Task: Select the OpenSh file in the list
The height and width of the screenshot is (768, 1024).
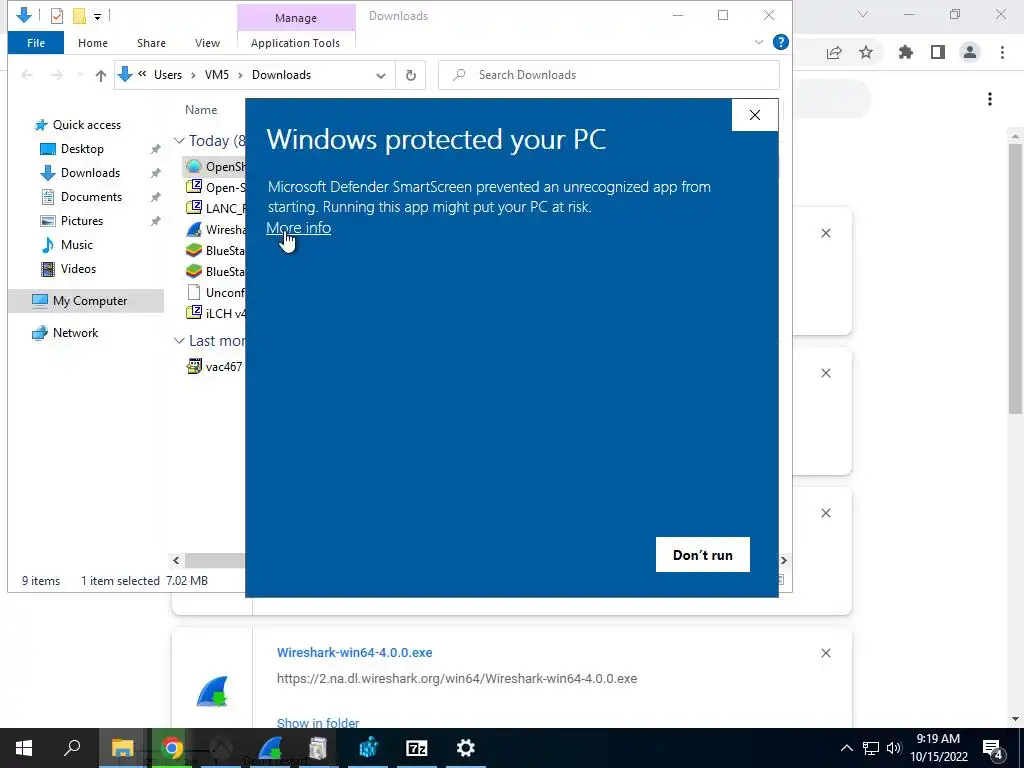Action: click(215, 167)
